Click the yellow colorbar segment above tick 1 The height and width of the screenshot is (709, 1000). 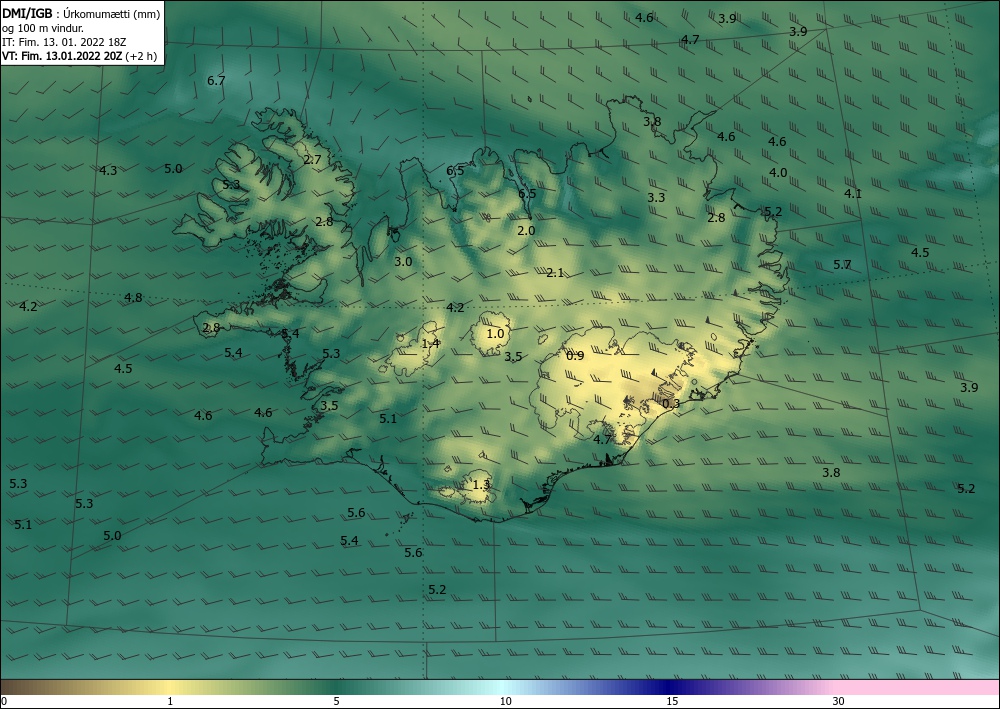coord(170,687)
